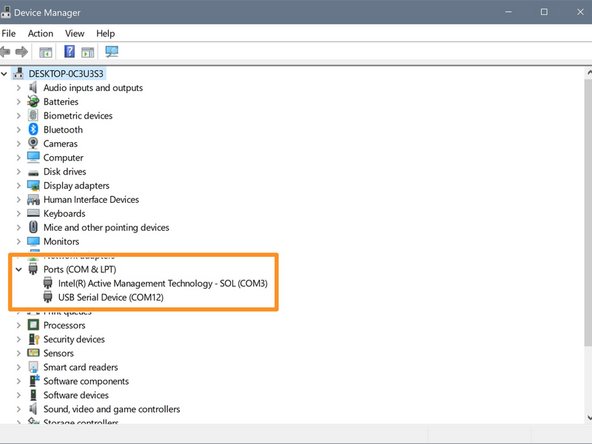Image resolution: width=592 pixels, height=444 pixels.
Task: Click the Display adapters icon
Action: coord(33,185)
